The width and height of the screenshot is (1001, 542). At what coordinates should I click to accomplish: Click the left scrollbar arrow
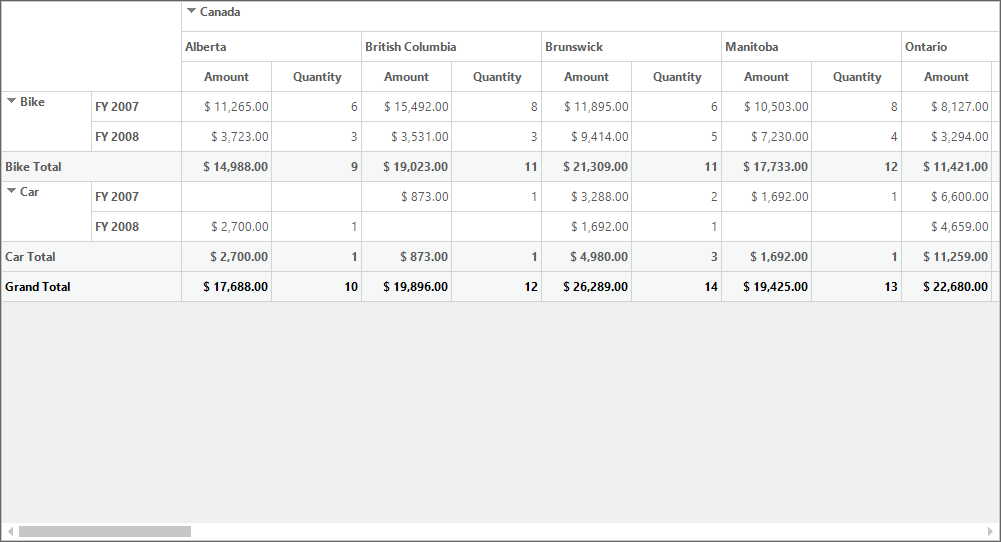(10, 531)
